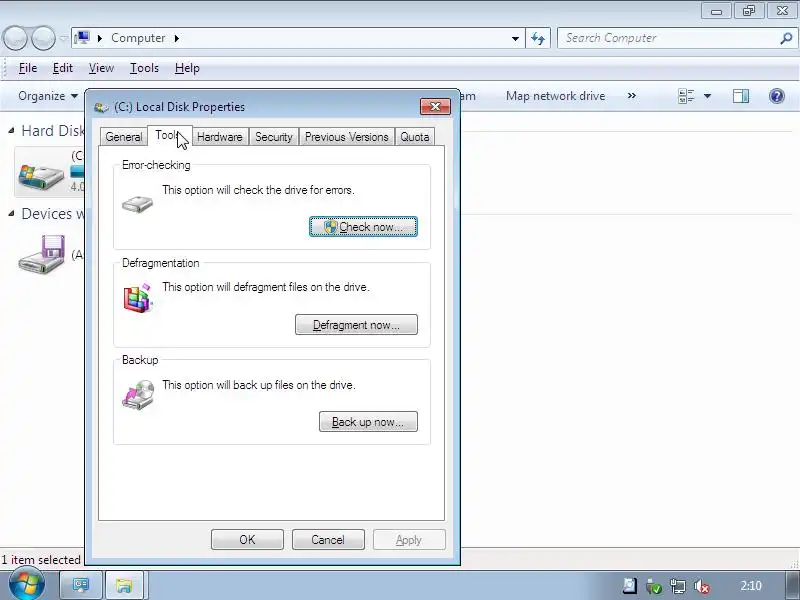This screenshot has width=800, height=600.
Task: Click the change view icon
Action: 686,96
